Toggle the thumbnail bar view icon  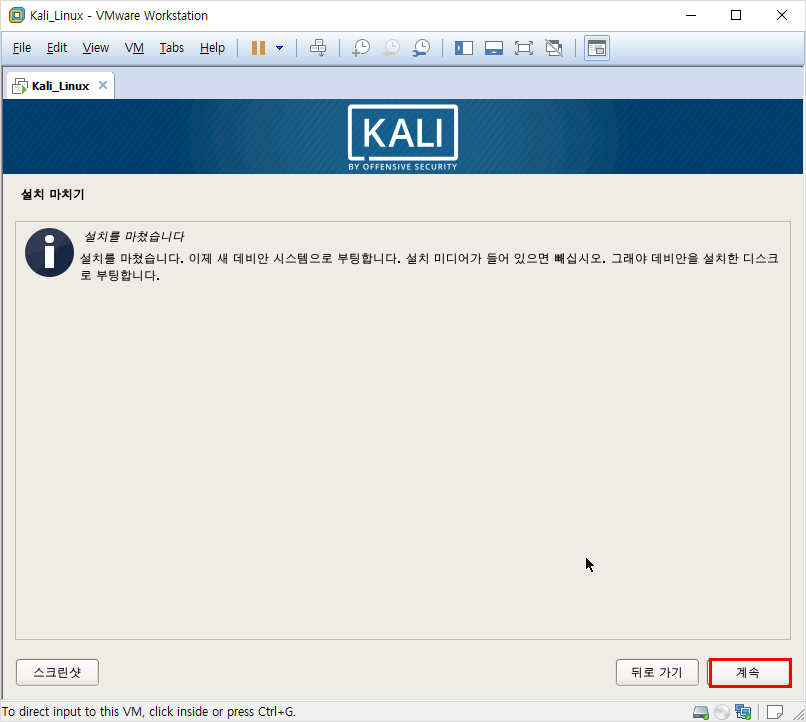(493, 48)
